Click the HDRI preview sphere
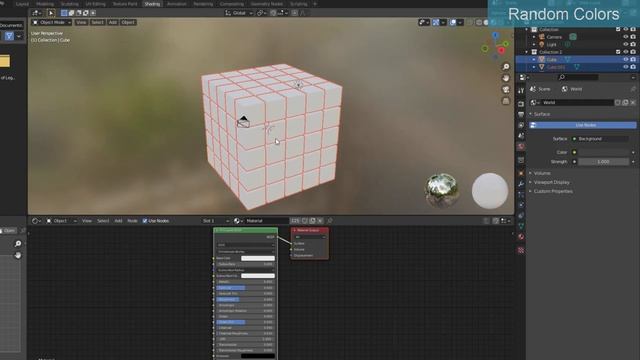The height and width of the screenshot is (360, 640). (441, 190)
